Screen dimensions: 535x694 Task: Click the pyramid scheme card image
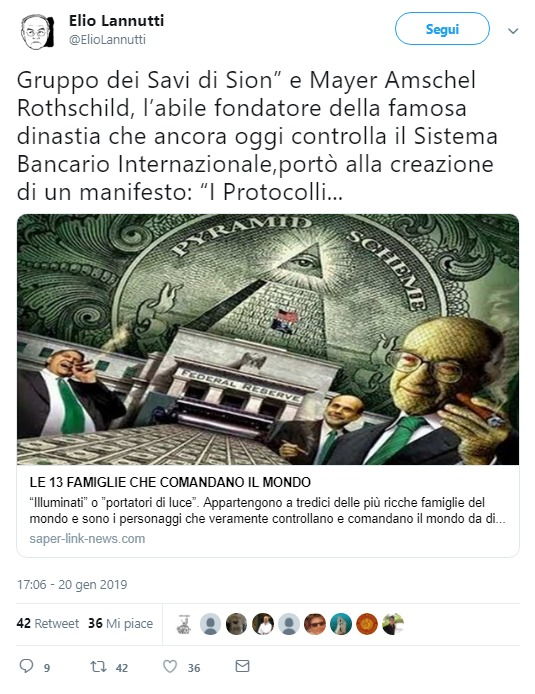(268, 339)
